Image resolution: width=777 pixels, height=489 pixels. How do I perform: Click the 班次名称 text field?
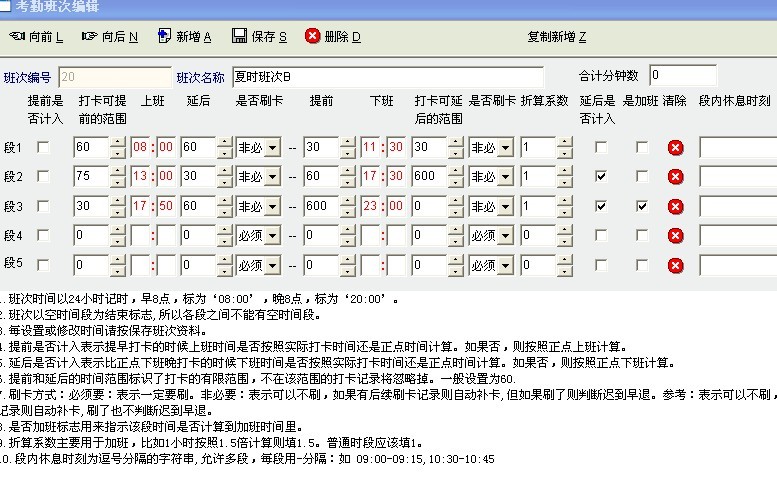pos(386,76)
